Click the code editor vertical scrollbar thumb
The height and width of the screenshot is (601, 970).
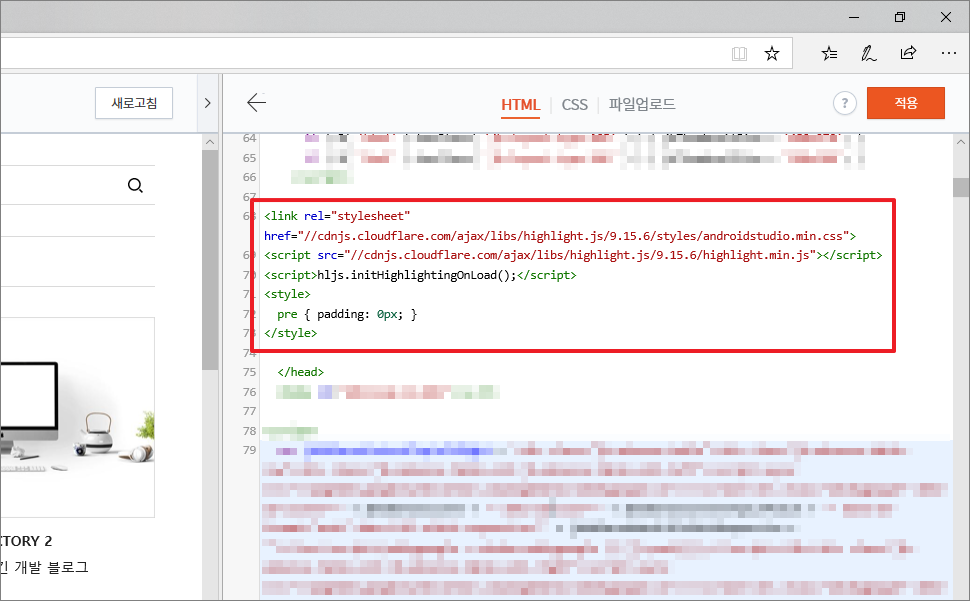coord(961,187)
